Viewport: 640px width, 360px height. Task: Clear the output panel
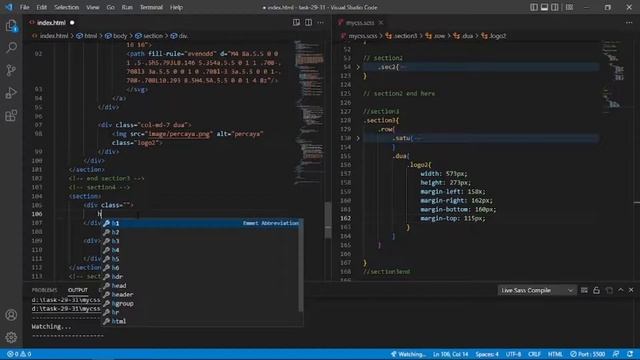[584, 290]
